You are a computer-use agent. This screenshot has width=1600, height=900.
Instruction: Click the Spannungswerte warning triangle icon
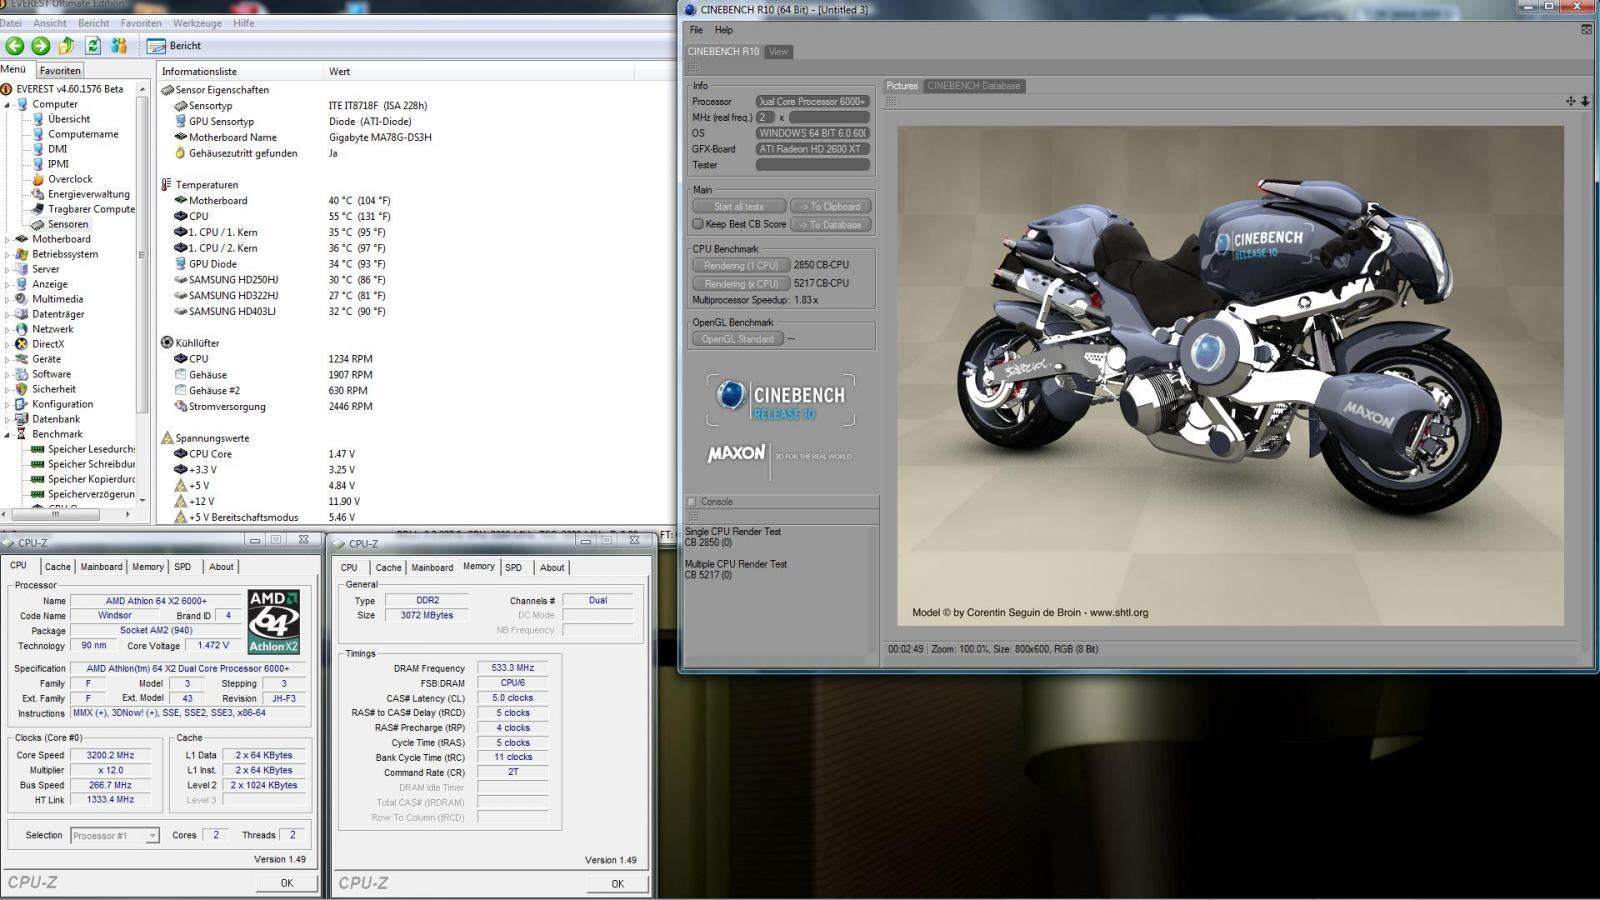click(167, 438)
